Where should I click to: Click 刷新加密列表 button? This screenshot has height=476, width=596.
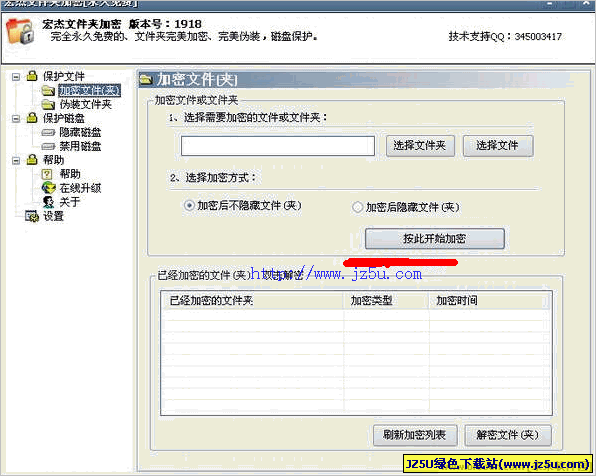415,435
